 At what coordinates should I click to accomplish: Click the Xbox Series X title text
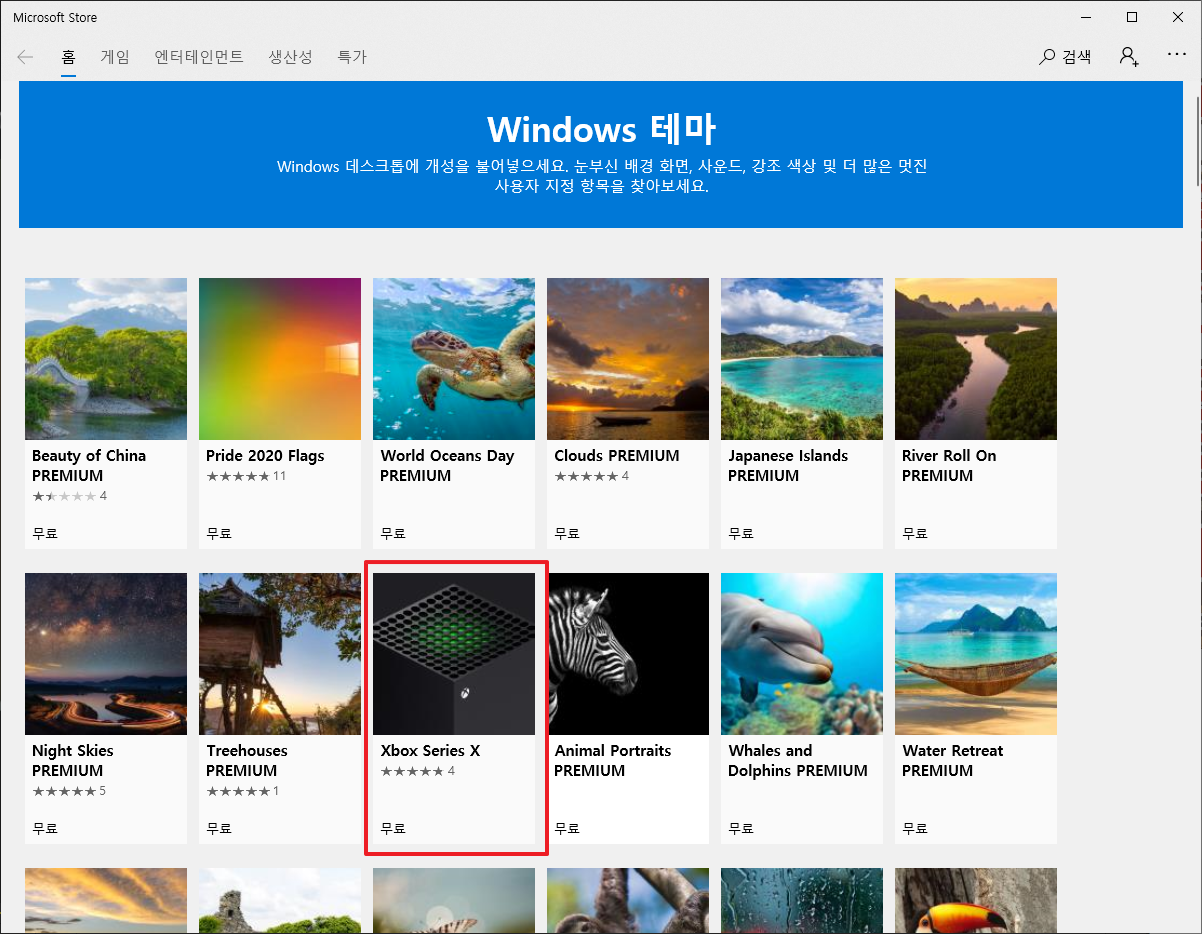pos(430,751)
